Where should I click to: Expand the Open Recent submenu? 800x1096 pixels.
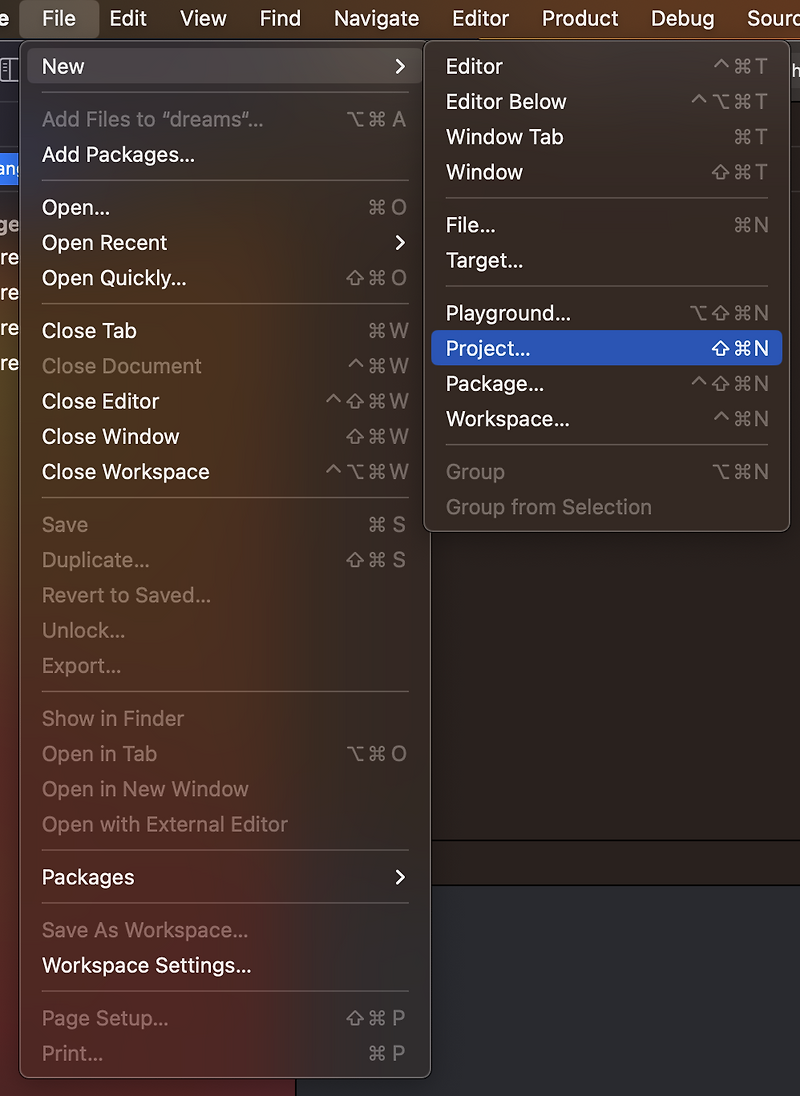click(401, 242)
